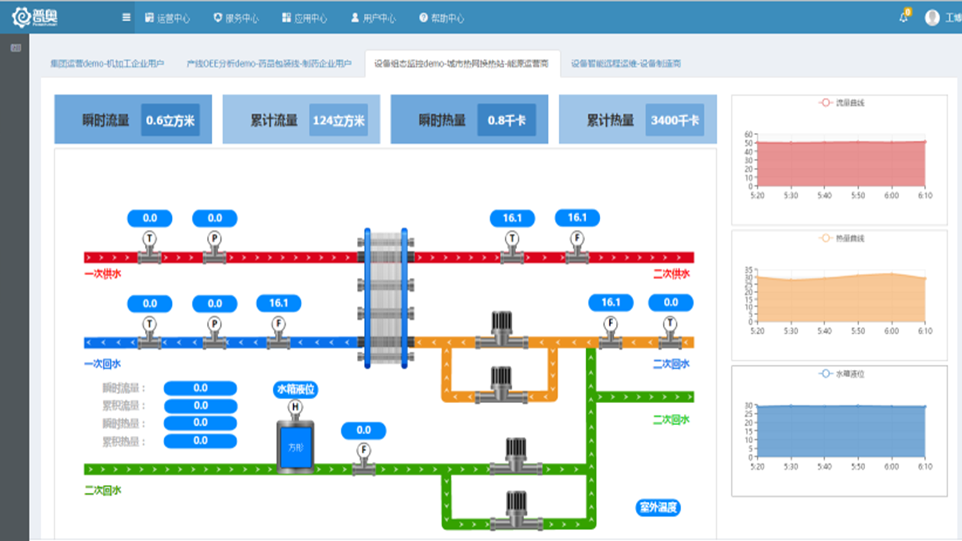Click the 0.0 value above the green pipe F sensor

(364, 431)
